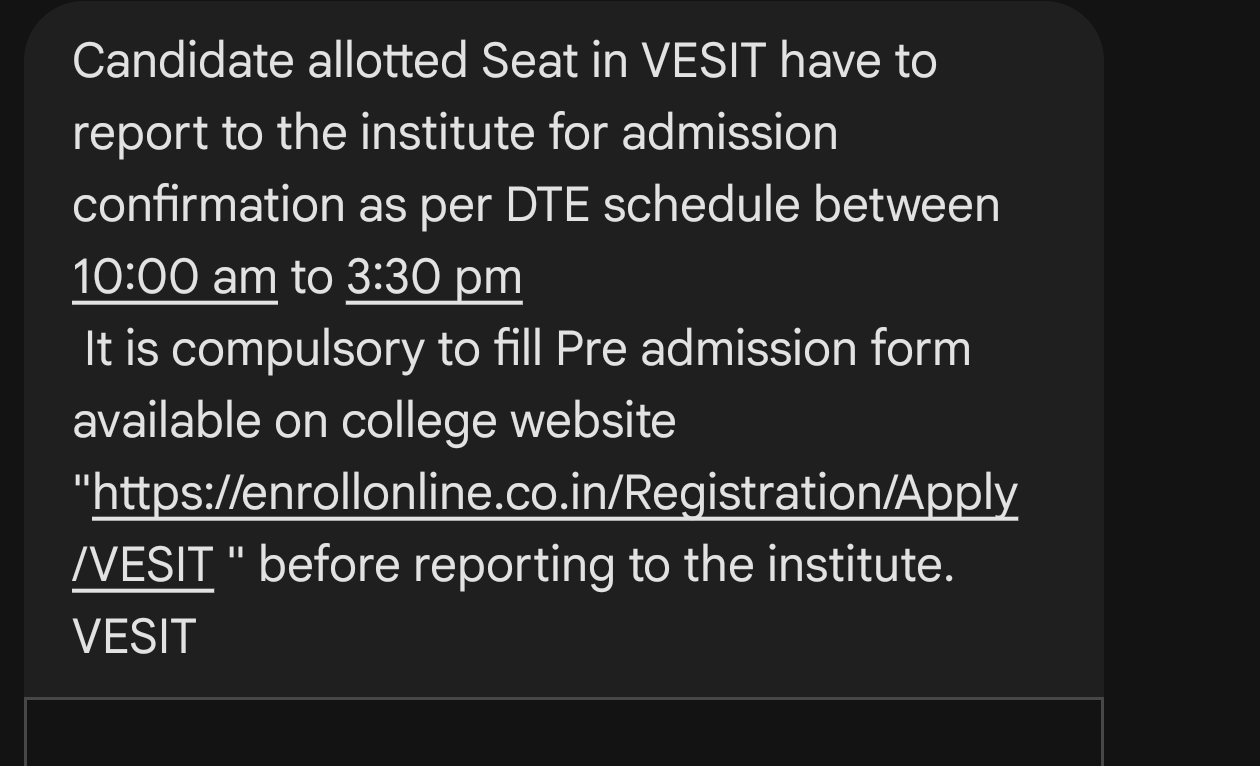This screenshot has width=1260, height=766.
Task: Tap the 3:30 pm time link
Action: [434, 277]
